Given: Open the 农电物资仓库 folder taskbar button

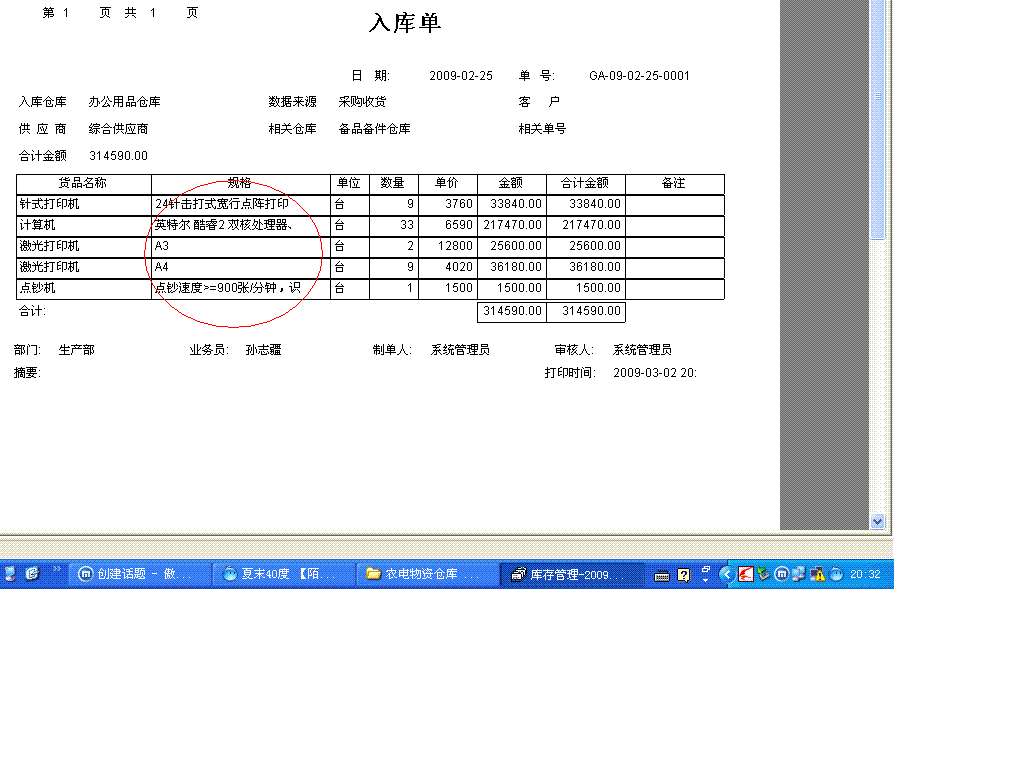Looking at the screenshot, I should pyautogui.click(x=429, y=574).
